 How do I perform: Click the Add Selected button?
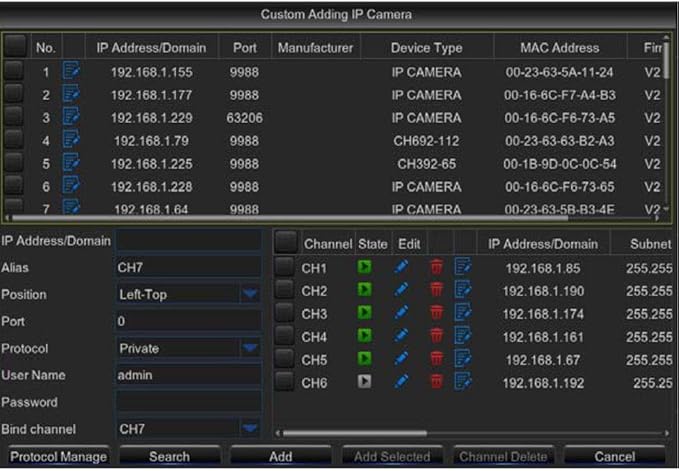392,456
